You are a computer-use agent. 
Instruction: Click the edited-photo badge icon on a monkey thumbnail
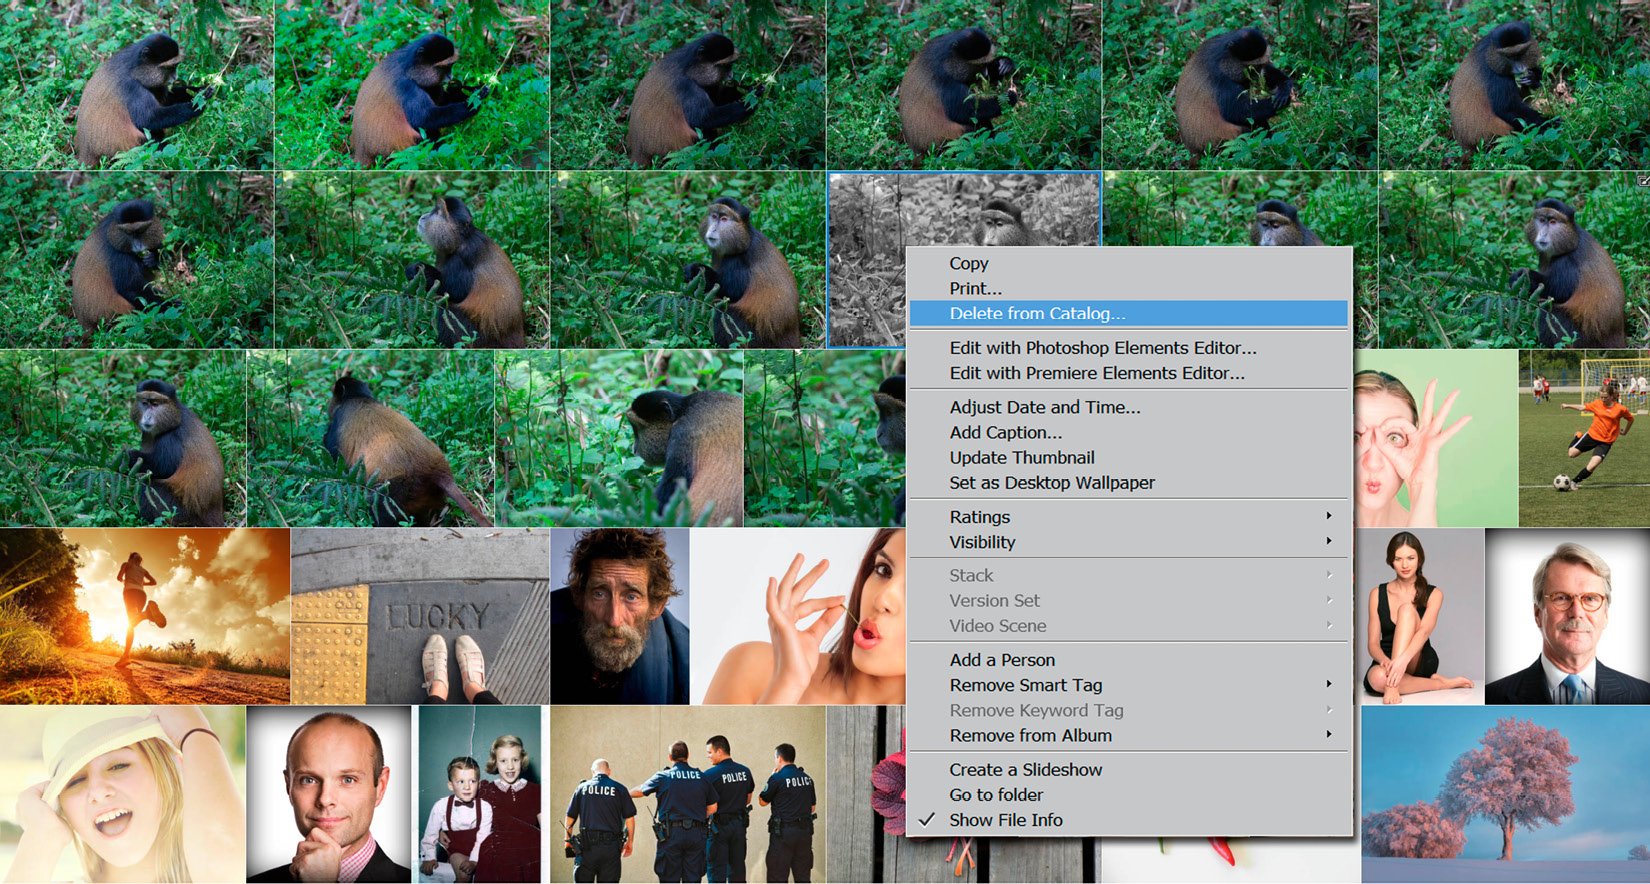coord(1643,180)
